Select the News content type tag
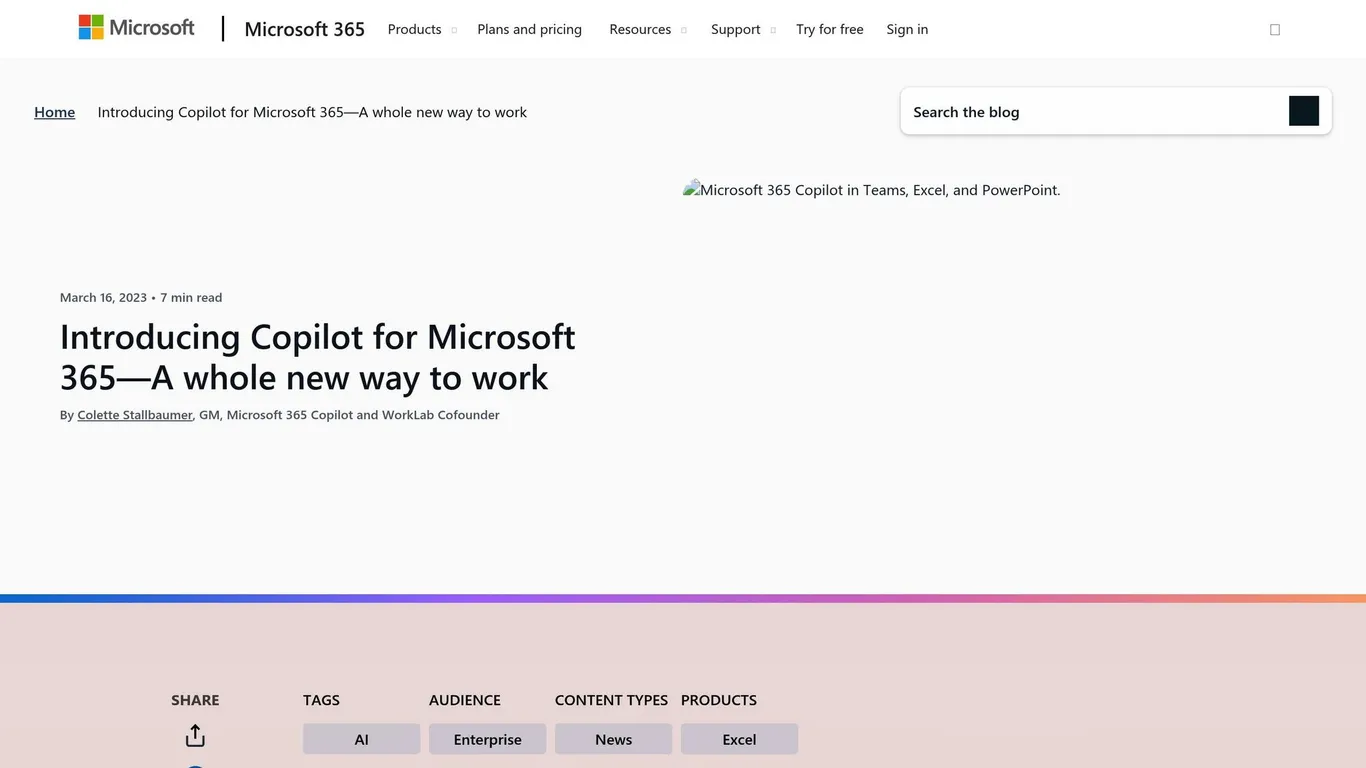This screenshot has height=768, width=1366. tap(613, 739)
